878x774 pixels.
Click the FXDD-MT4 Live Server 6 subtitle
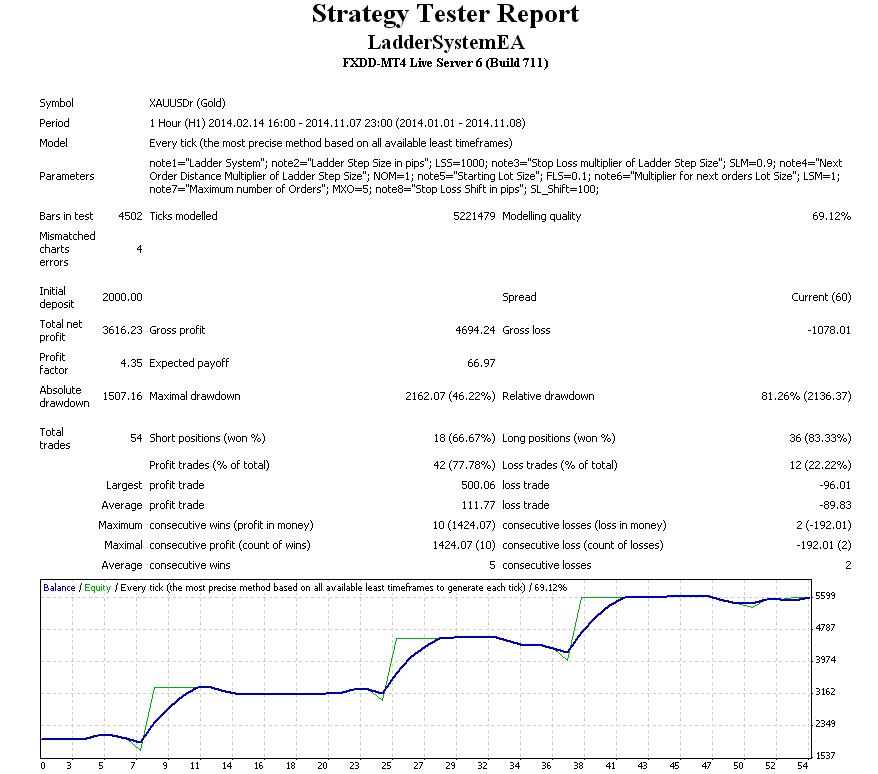pyautogui.click(x=445, y=63)
